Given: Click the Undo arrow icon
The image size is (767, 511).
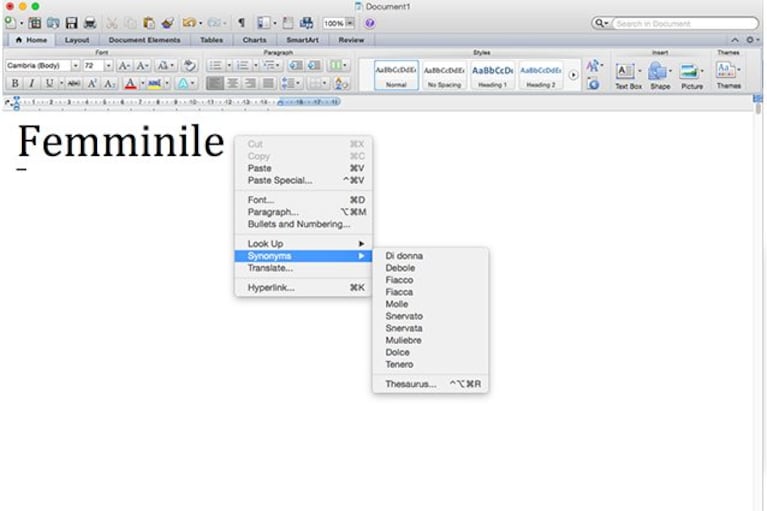Looking at the screenshot, I should coord(188,23).
